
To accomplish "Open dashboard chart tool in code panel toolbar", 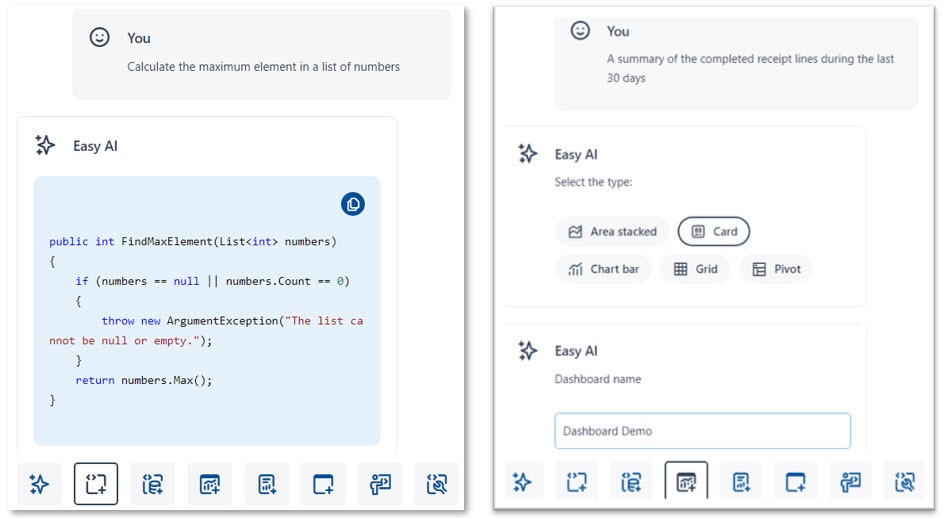I will tap(209, 484).
